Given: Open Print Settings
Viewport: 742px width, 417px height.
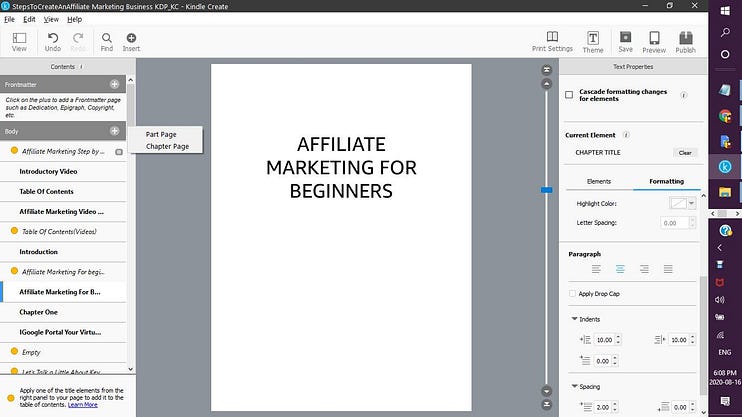Looking at the screenshot, I should [552, 42].
